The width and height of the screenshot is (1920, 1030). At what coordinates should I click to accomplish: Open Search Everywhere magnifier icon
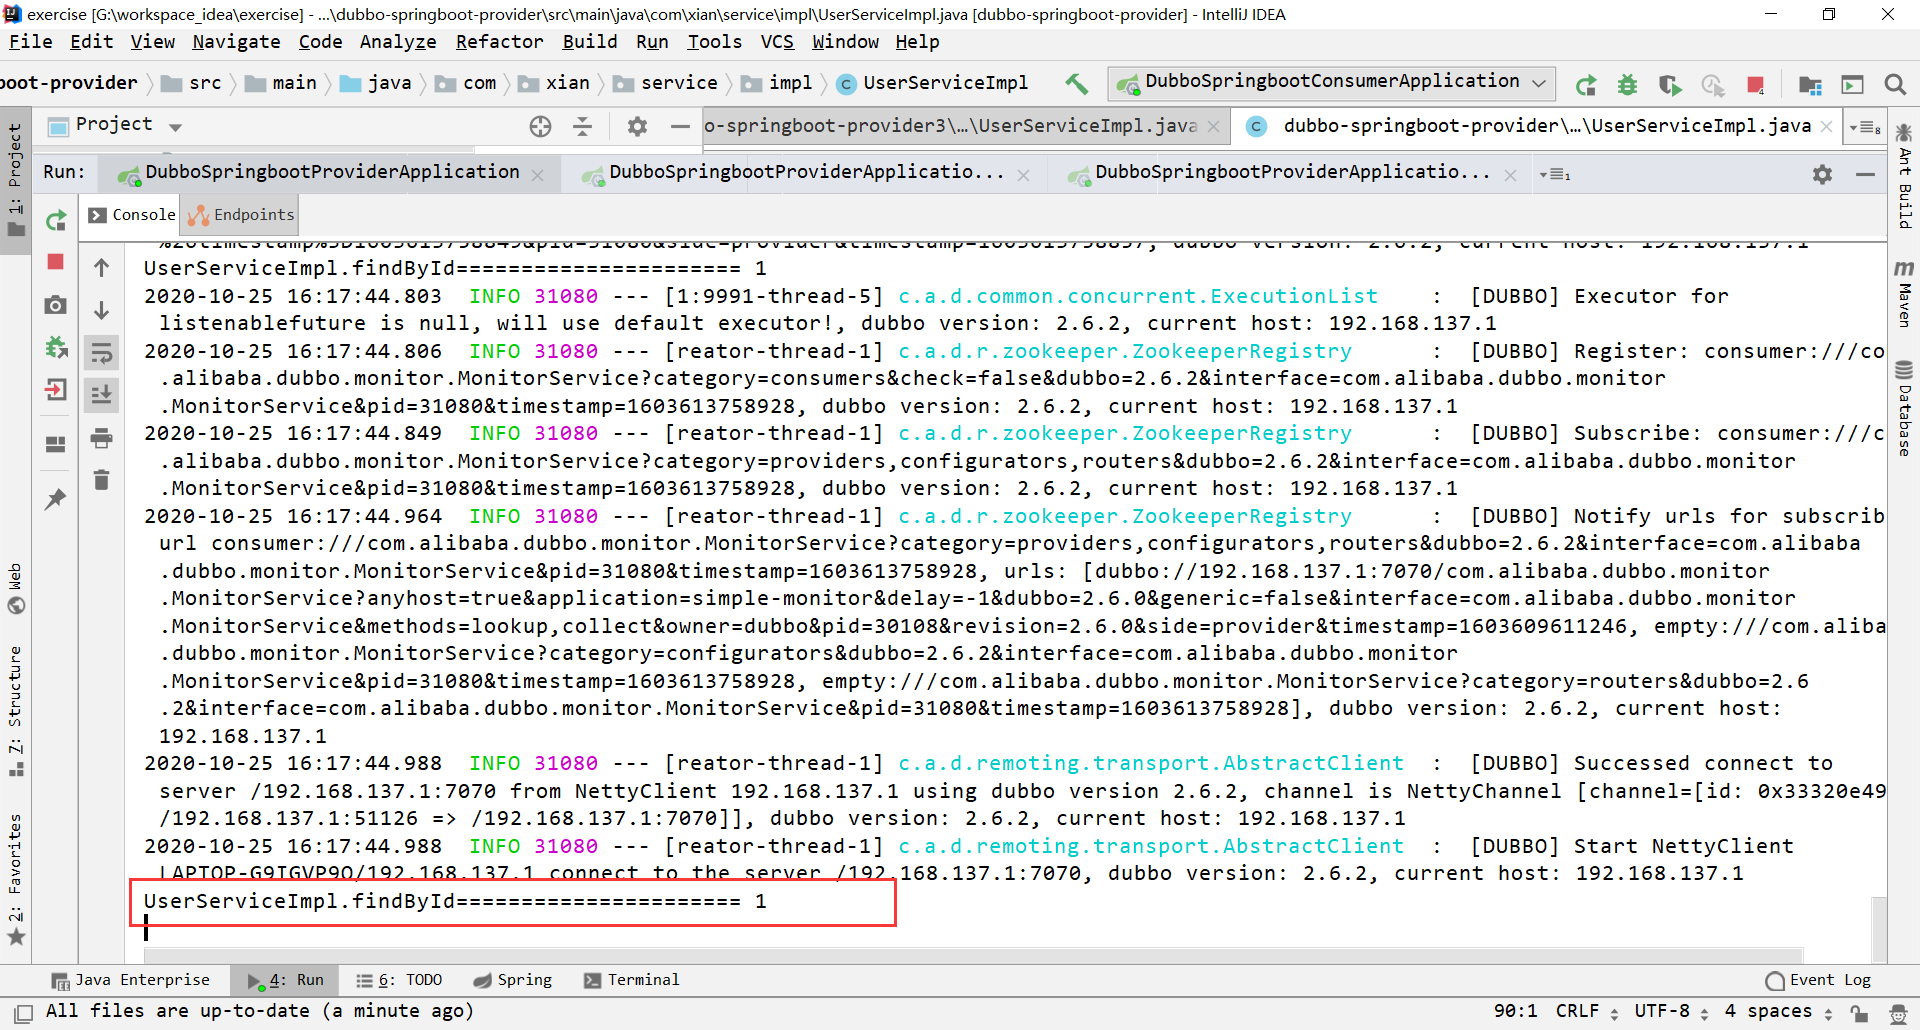1895,85
